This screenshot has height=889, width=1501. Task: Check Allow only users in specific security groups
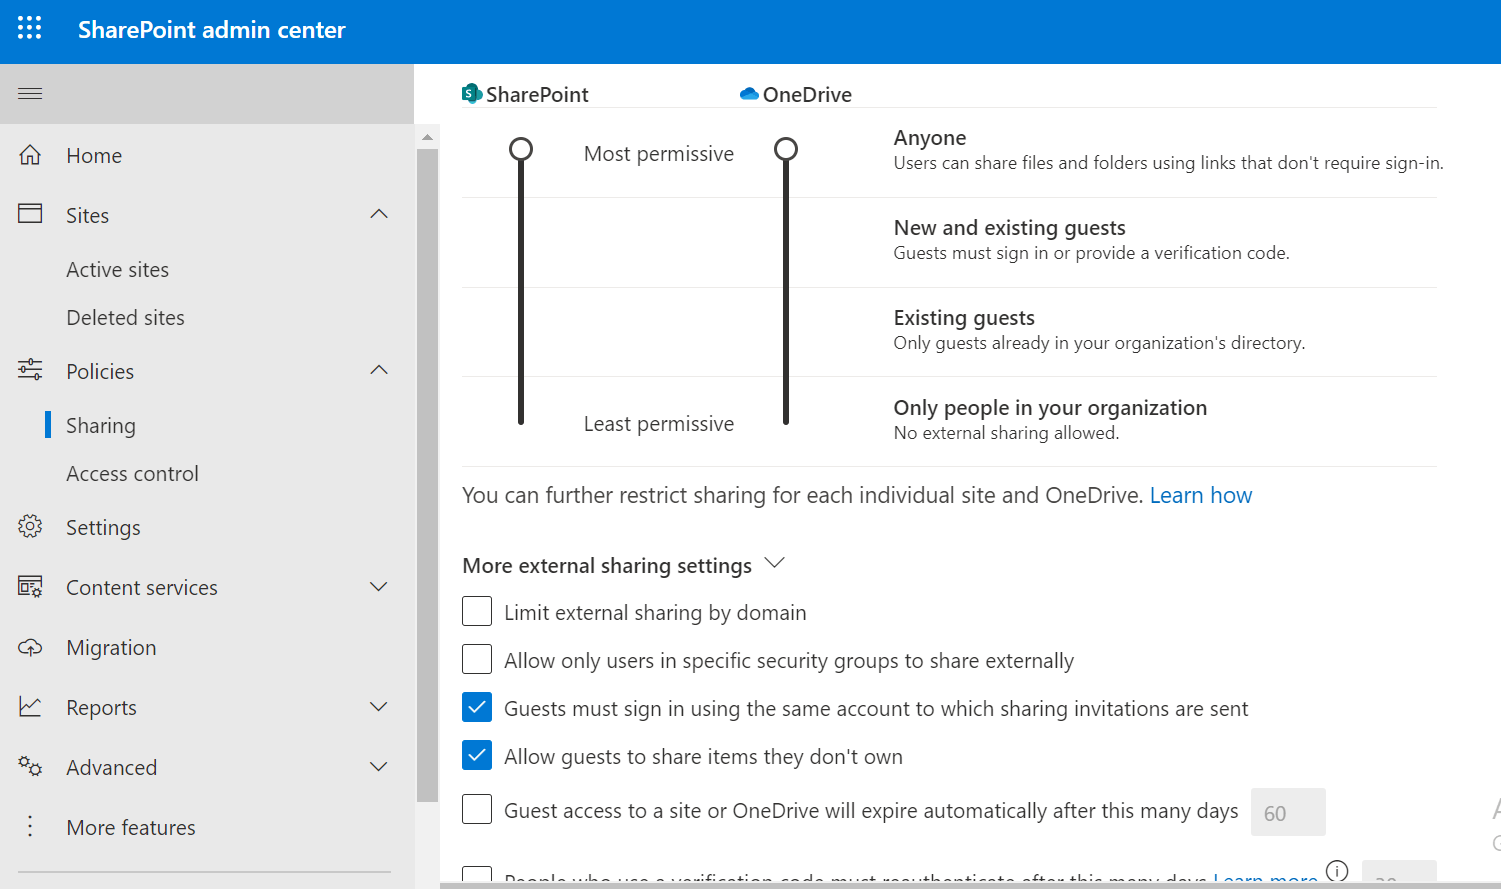477,659
